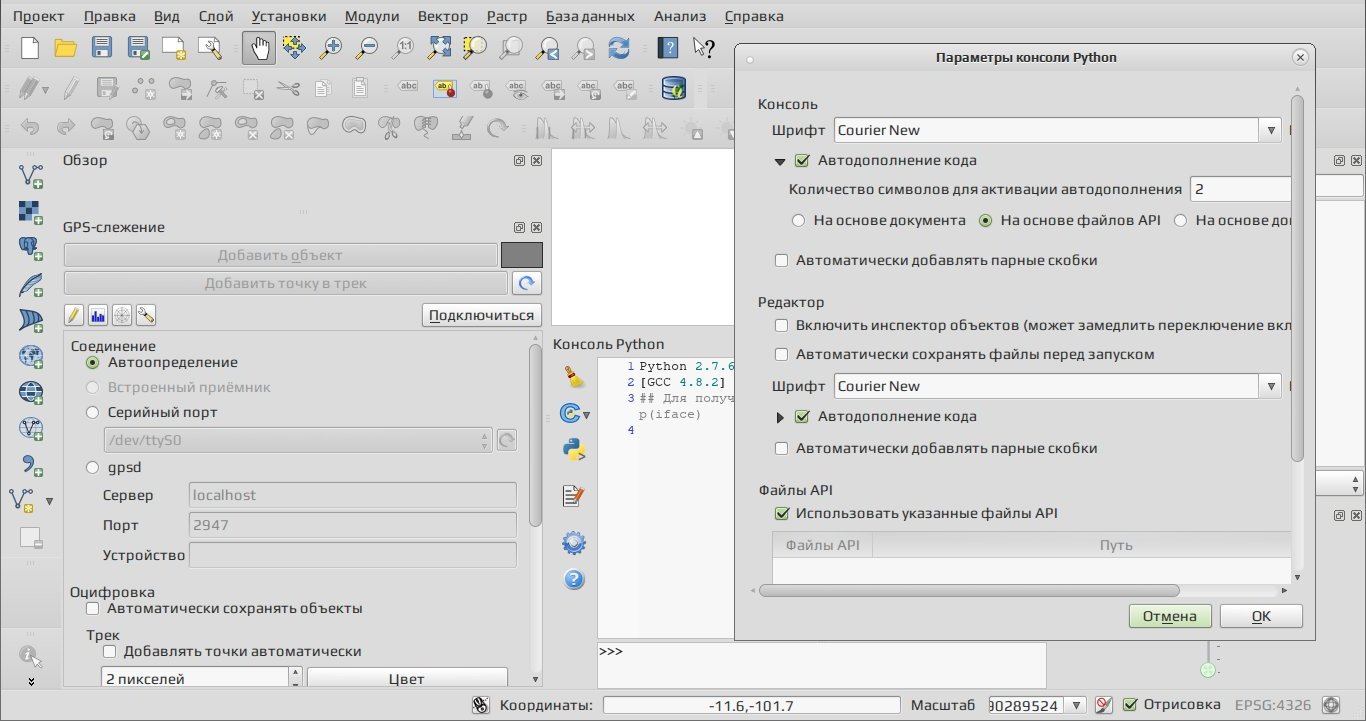Run command with the Python logo icon
1366x721 pixels.
574,449
